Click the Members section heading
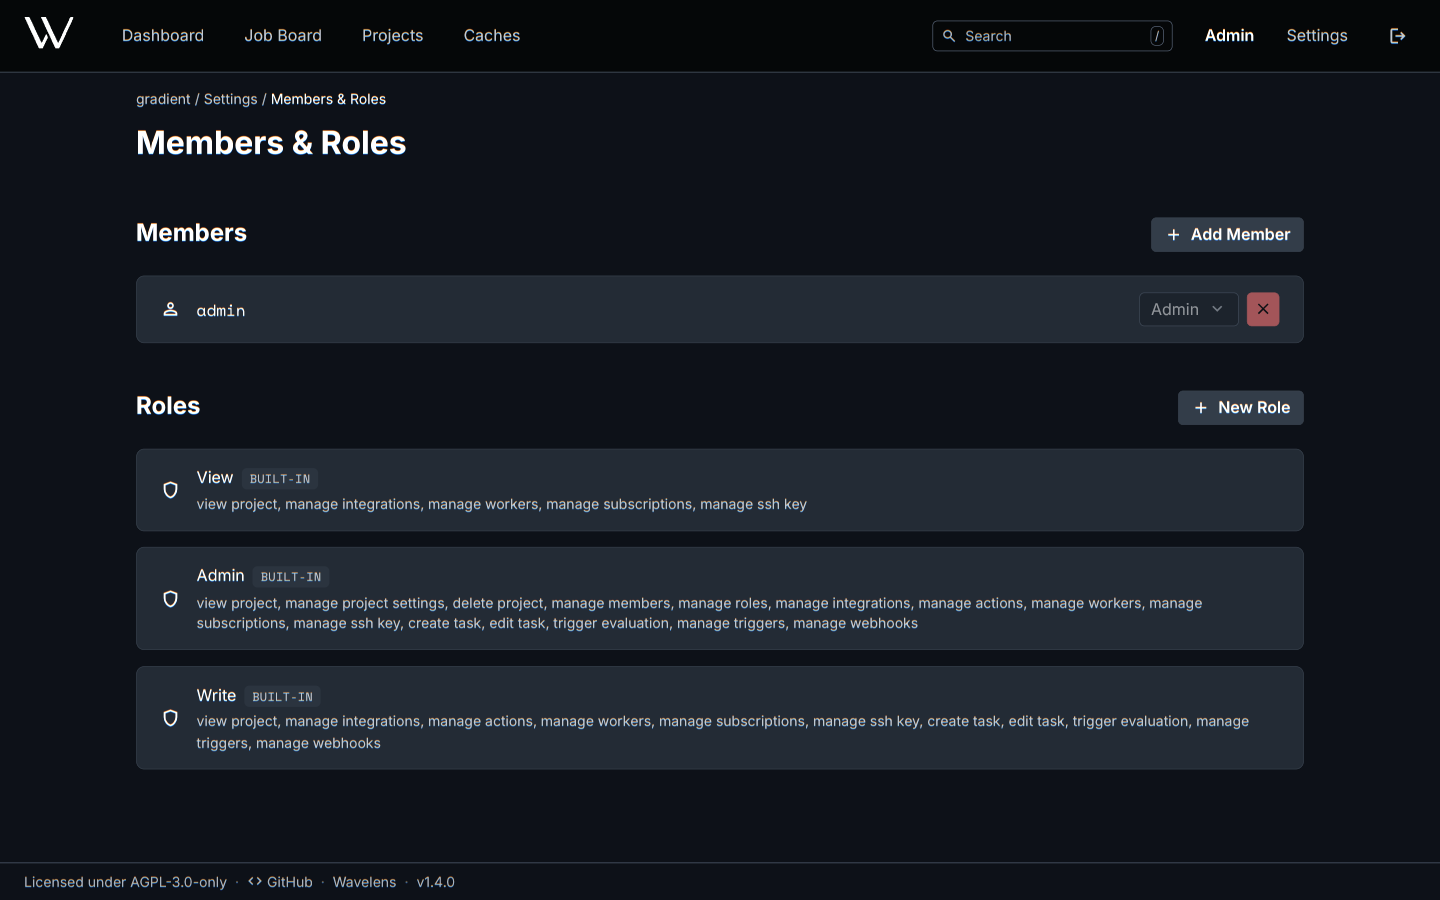This screenshot has width=1440, height=900. [191, 233]
